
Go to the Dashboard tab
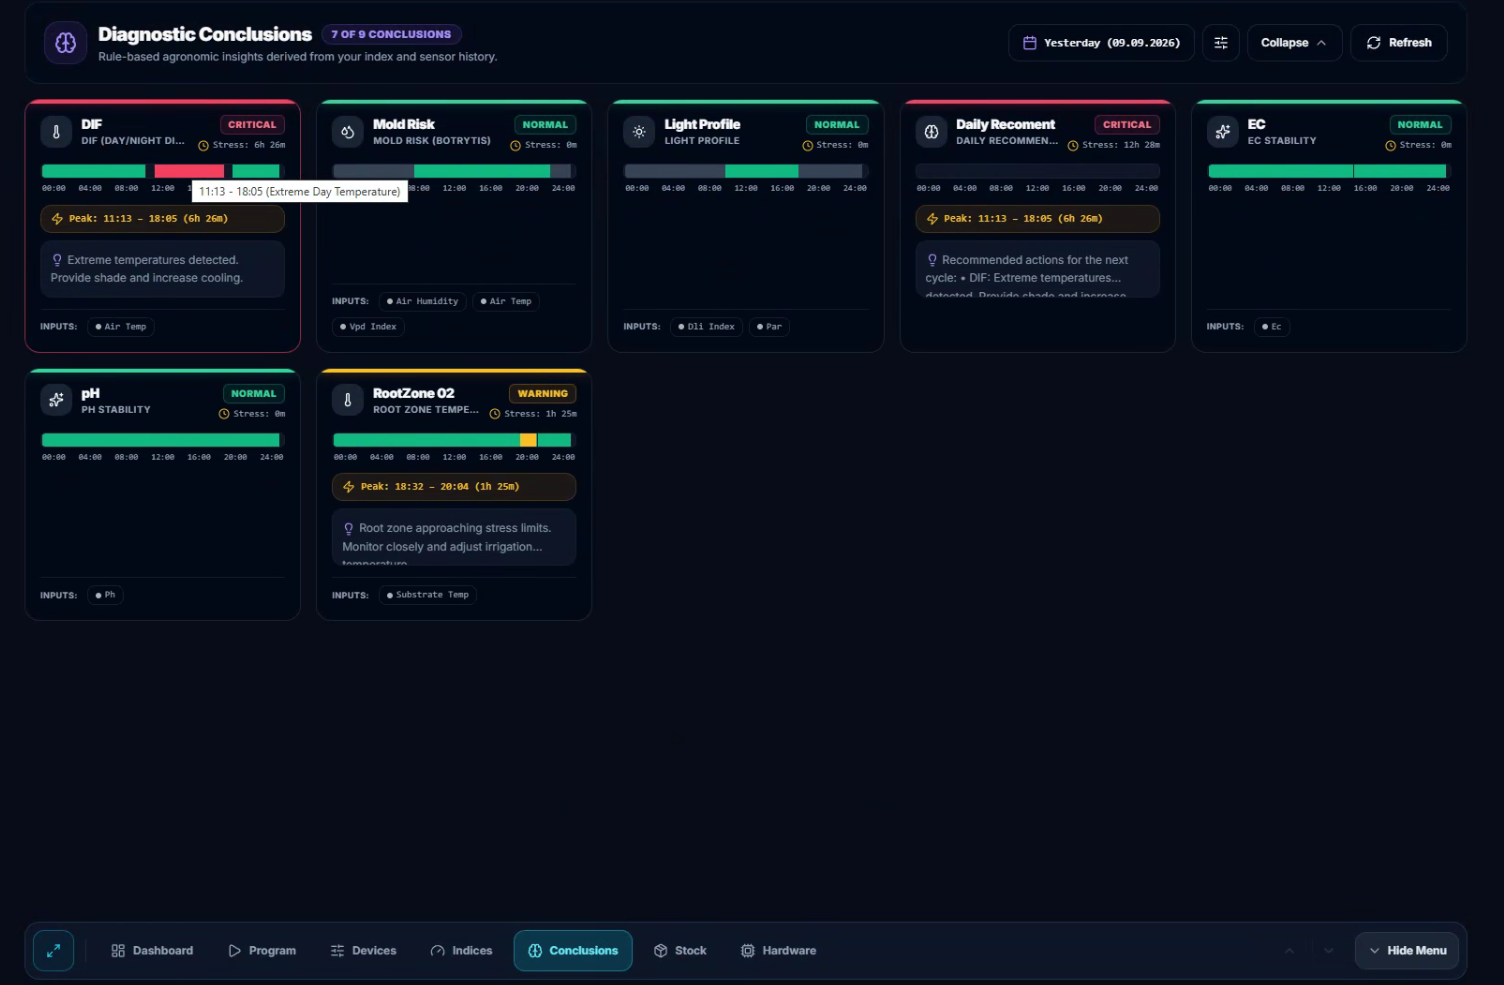tap(152, 951)
